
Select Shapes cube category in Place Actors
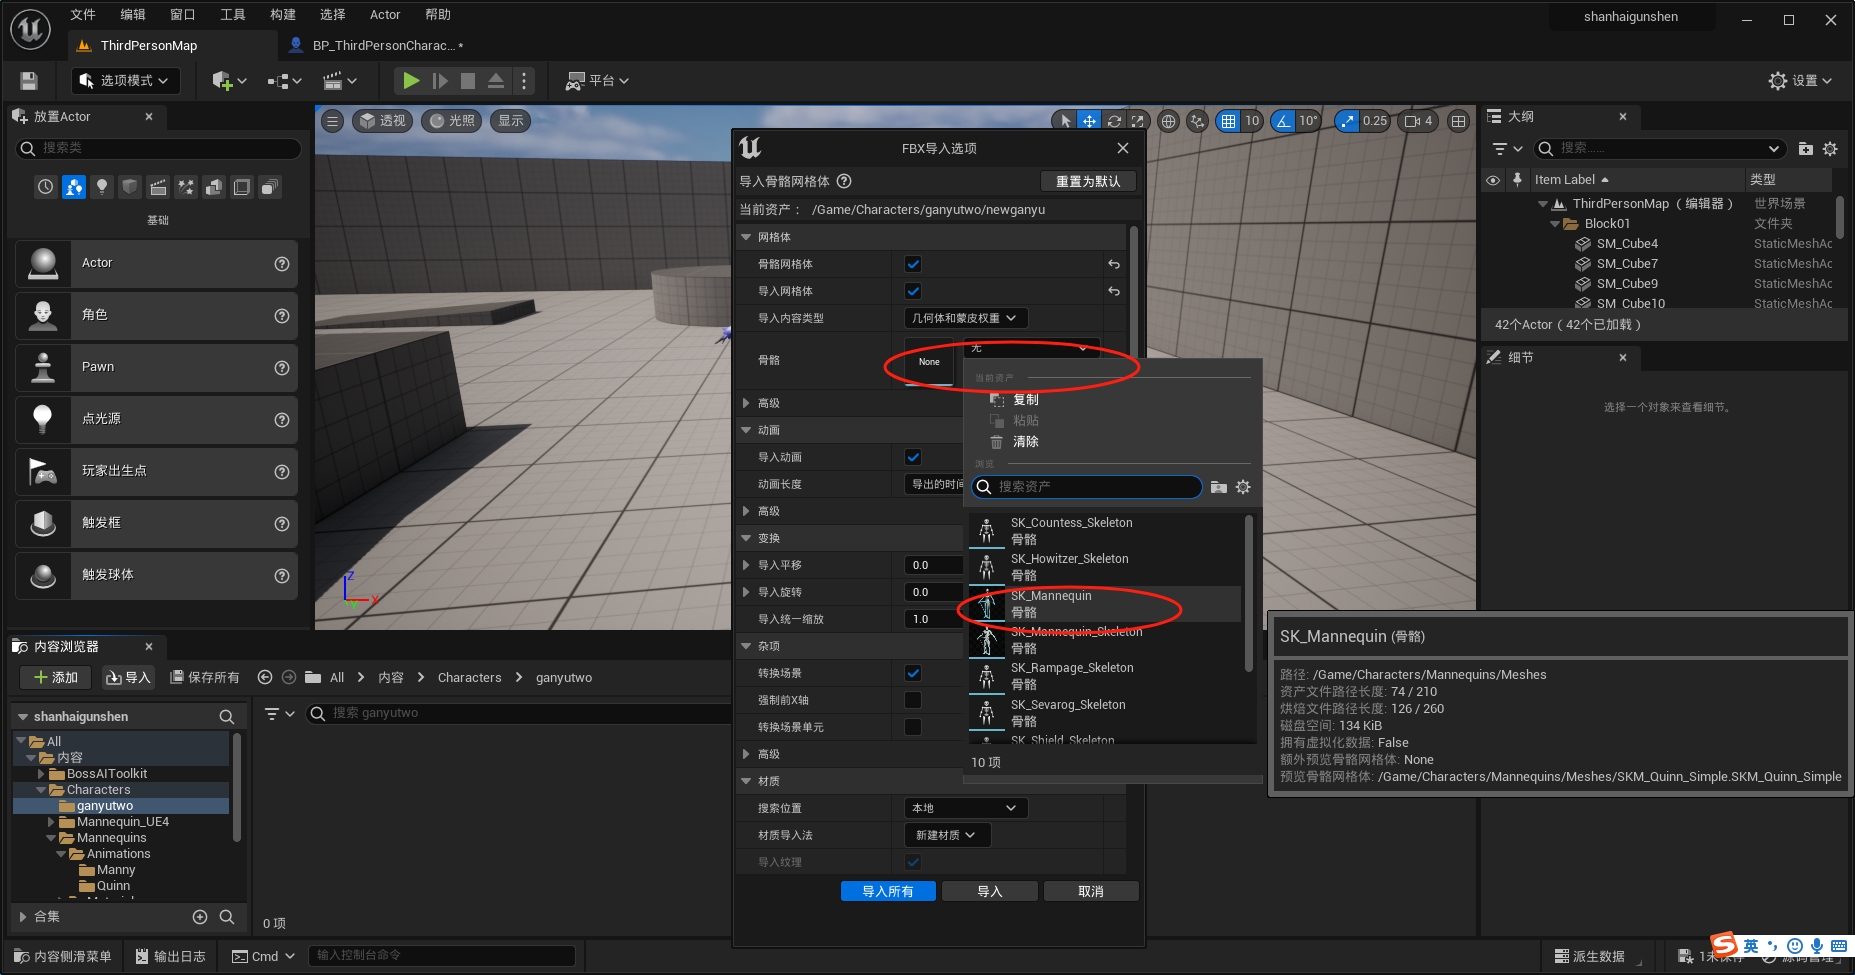point(130,187)
